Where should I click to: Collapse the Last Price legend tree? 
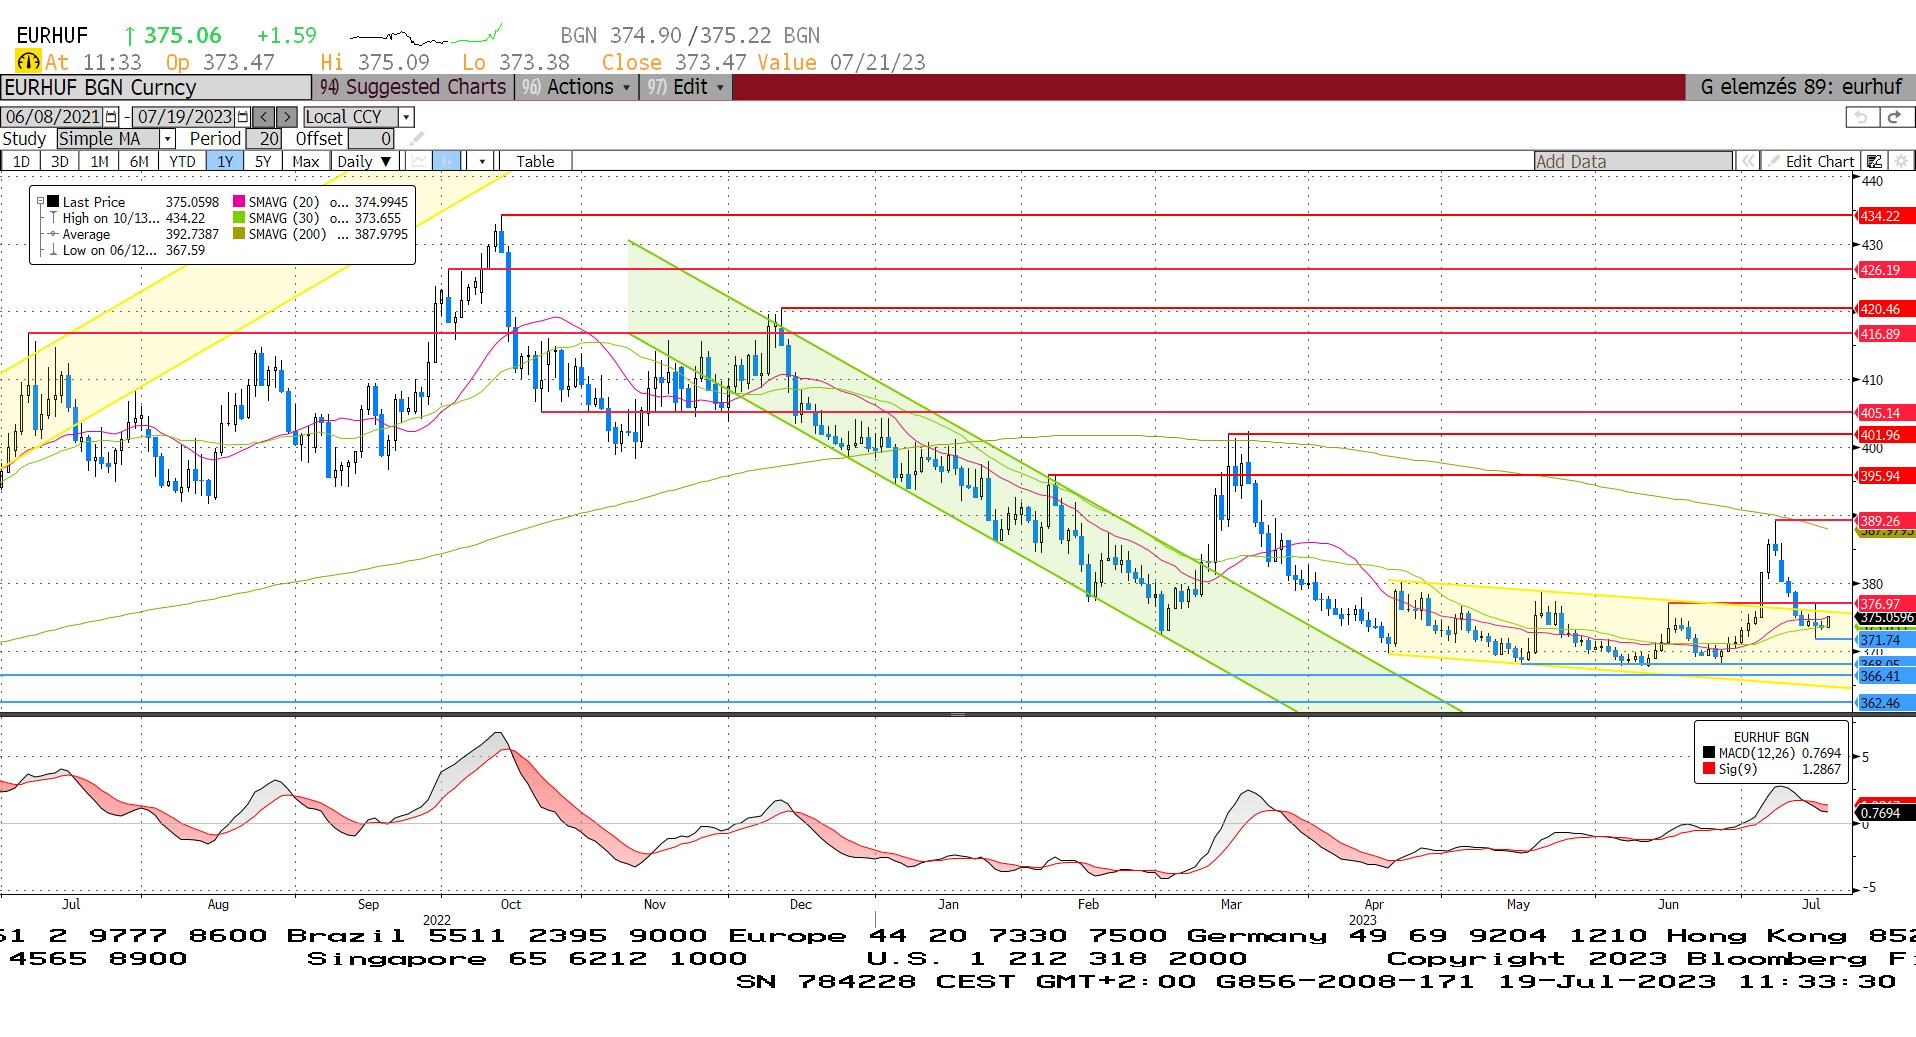click(x=40, y=201)
